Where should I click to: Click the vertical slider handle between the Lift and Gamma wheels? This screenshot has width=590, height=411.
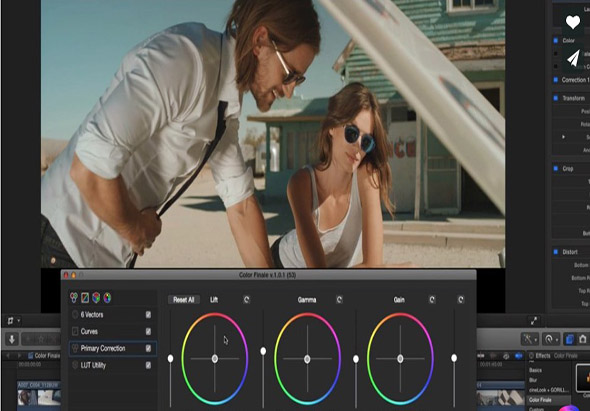[263, 351]
